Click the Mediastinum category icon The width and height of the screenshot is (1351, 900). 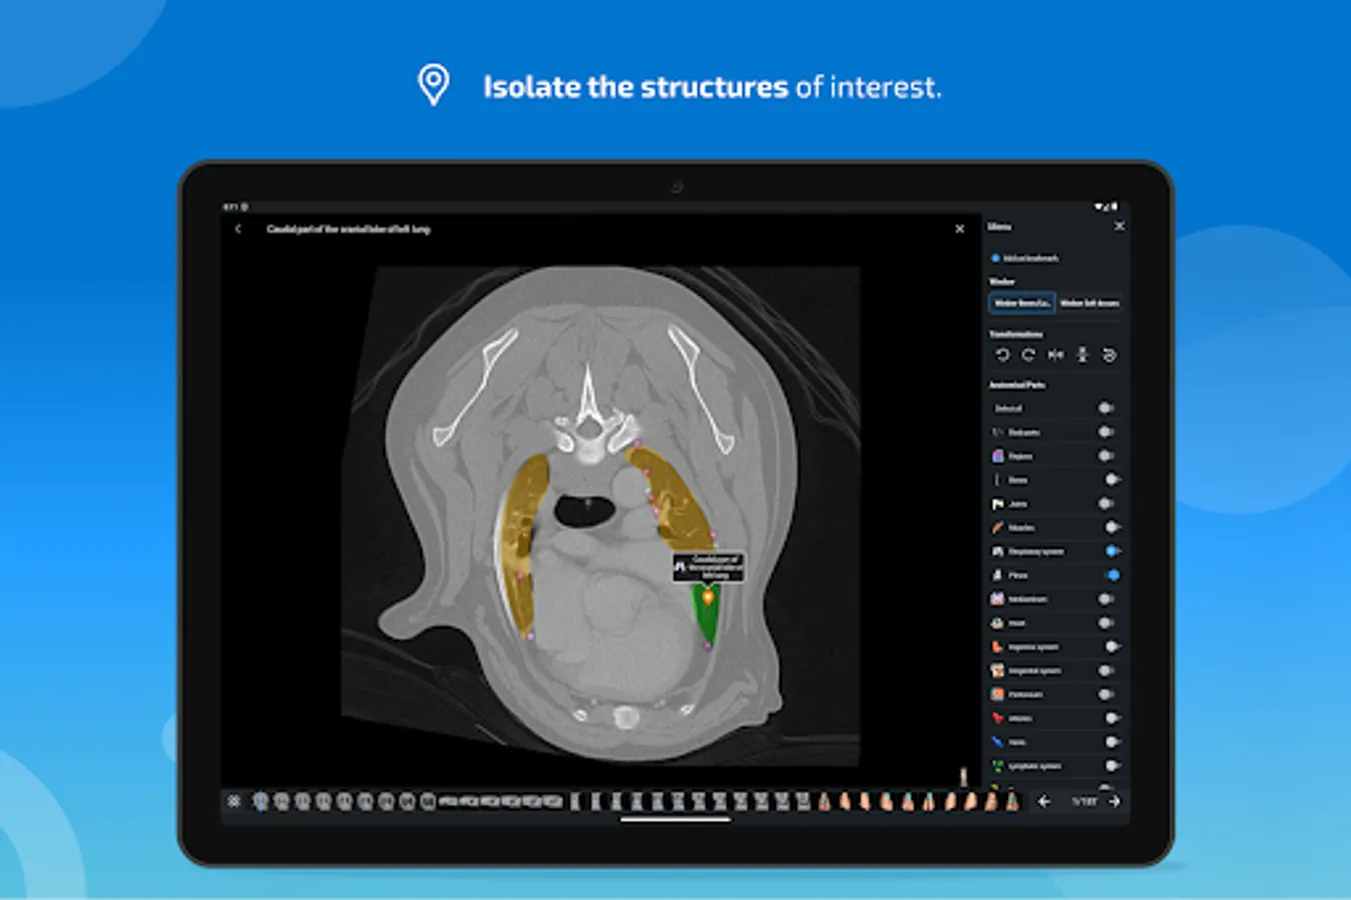pyautogui.click(x=997, y=599)
